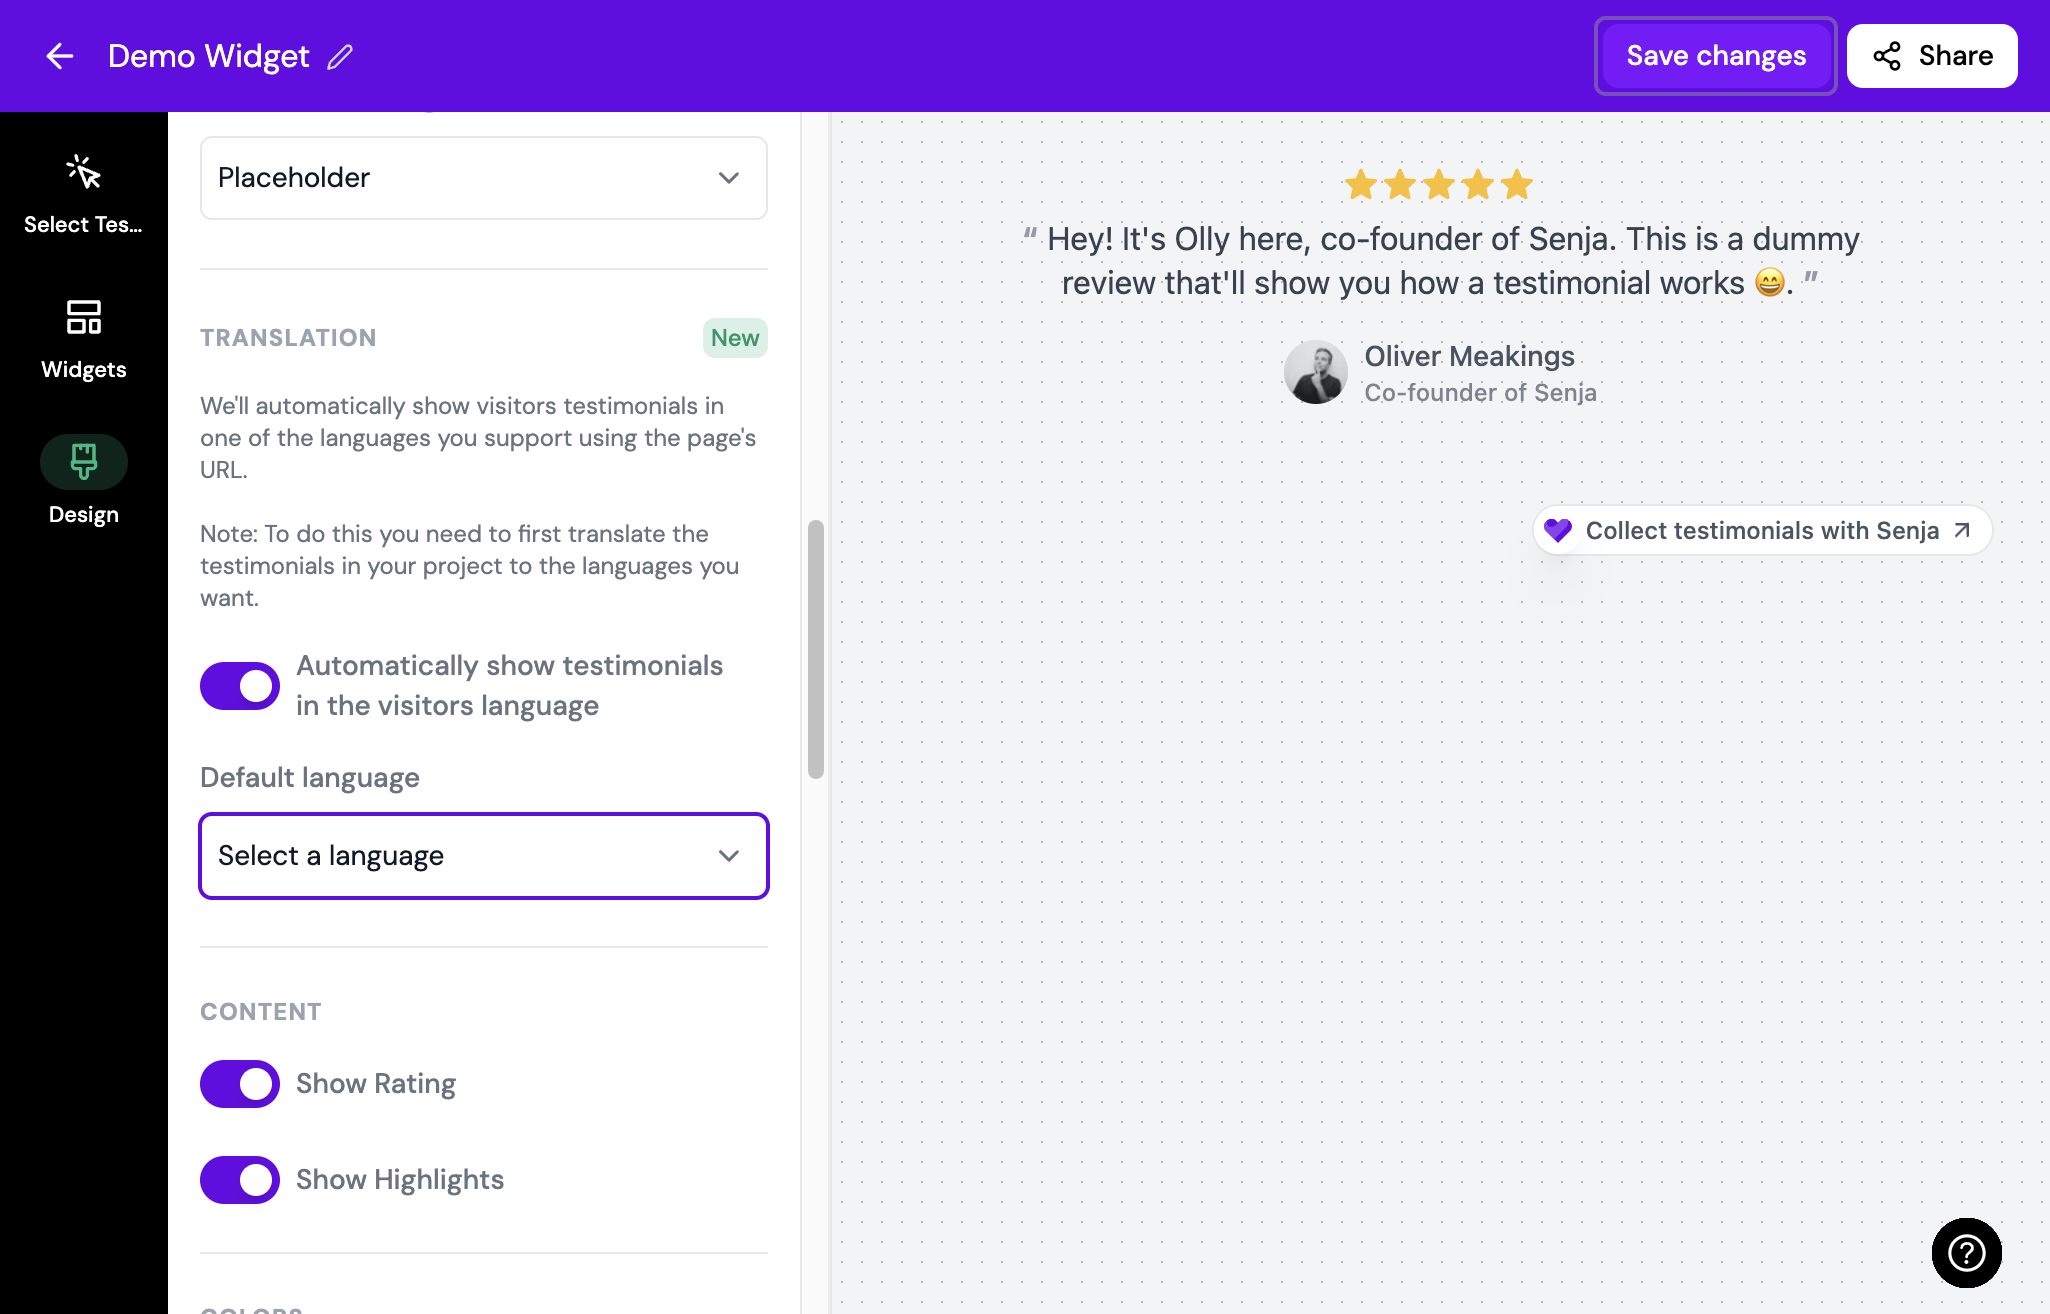Open the Placeholder dropdown
Viewport: 2050px width, 1314px height.
tap(484, 178)
